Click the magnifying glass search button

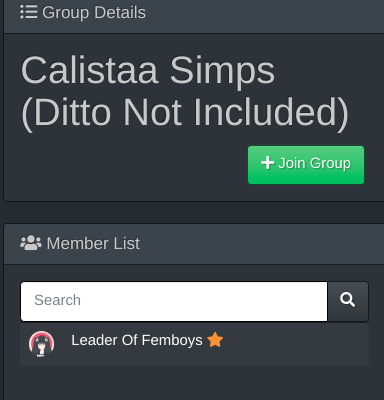pos(348,301)
